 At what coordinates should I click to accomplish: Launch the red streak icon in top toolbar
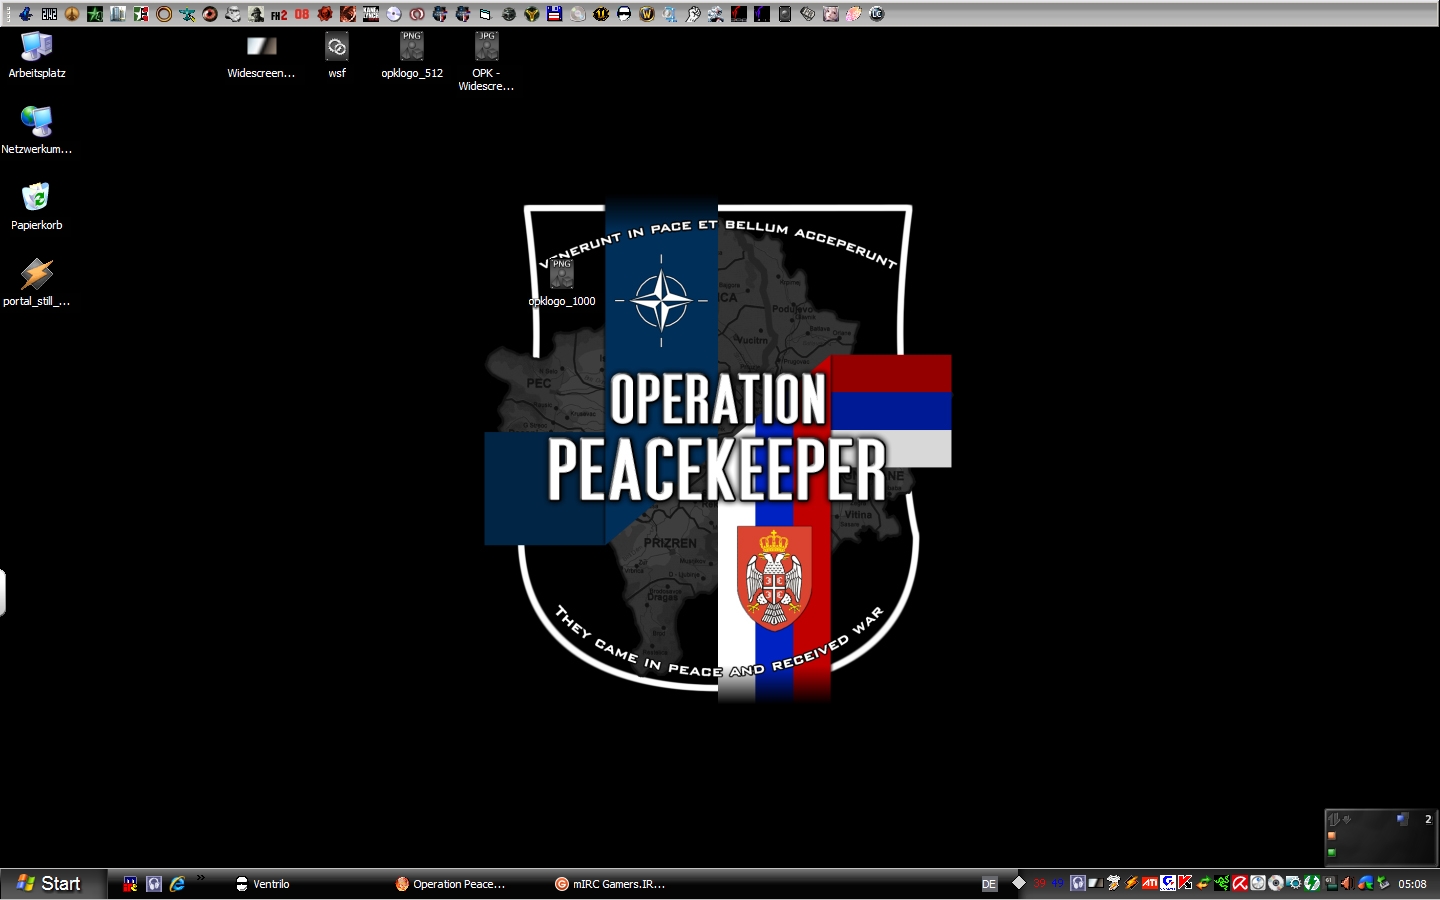pos(739,14)
